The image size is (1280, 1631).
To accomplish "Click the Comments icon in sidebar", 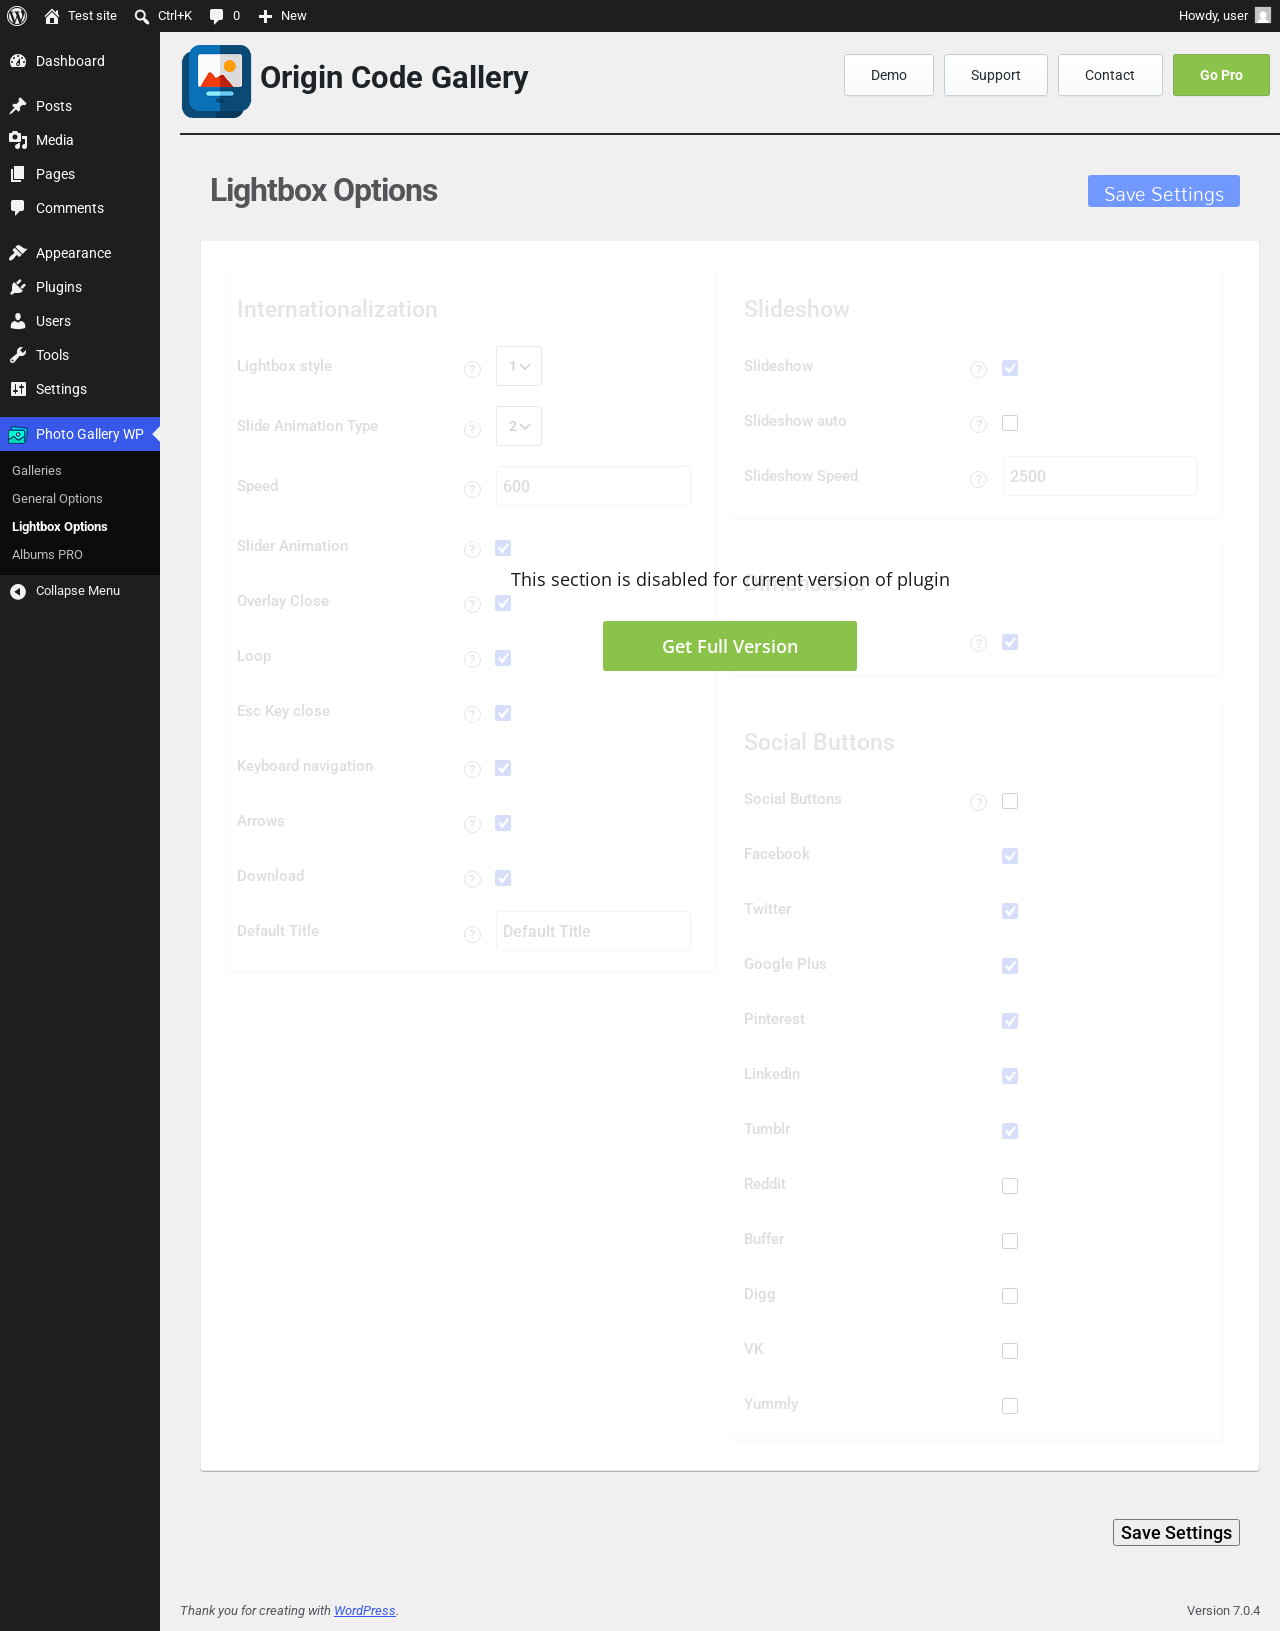I will tap(18, 208).
